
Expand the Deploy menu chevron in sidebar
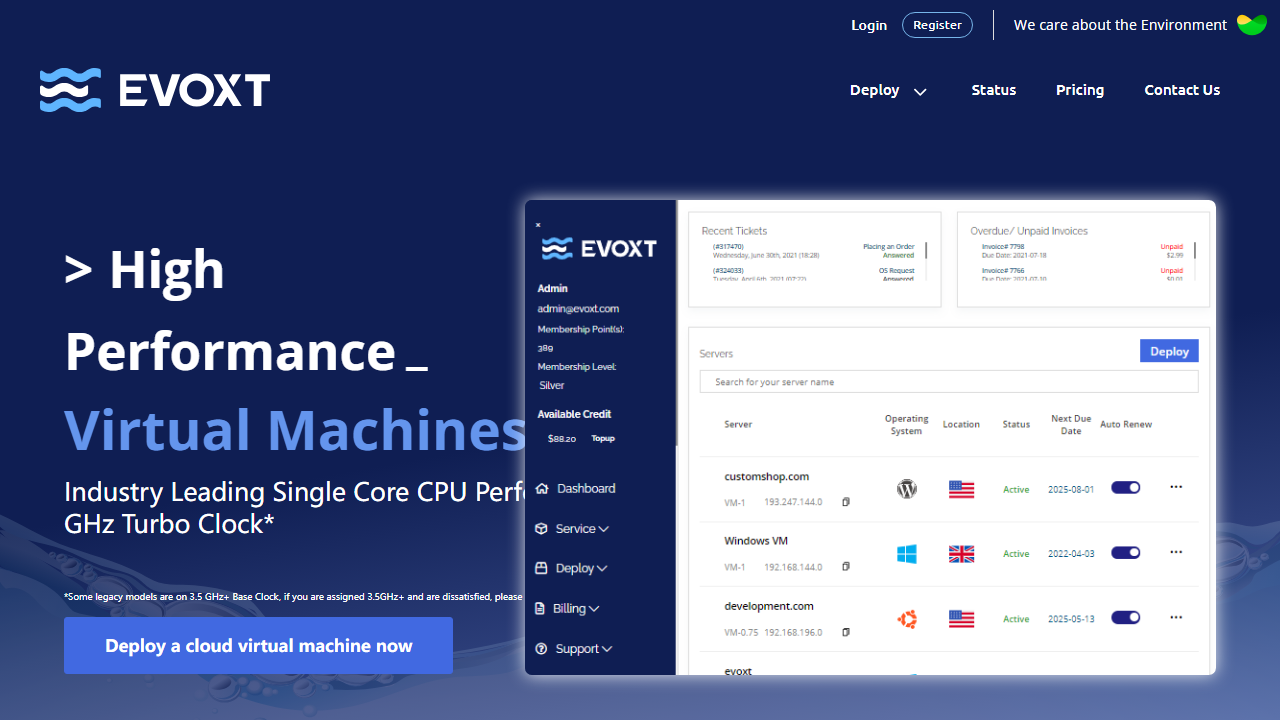602,569
